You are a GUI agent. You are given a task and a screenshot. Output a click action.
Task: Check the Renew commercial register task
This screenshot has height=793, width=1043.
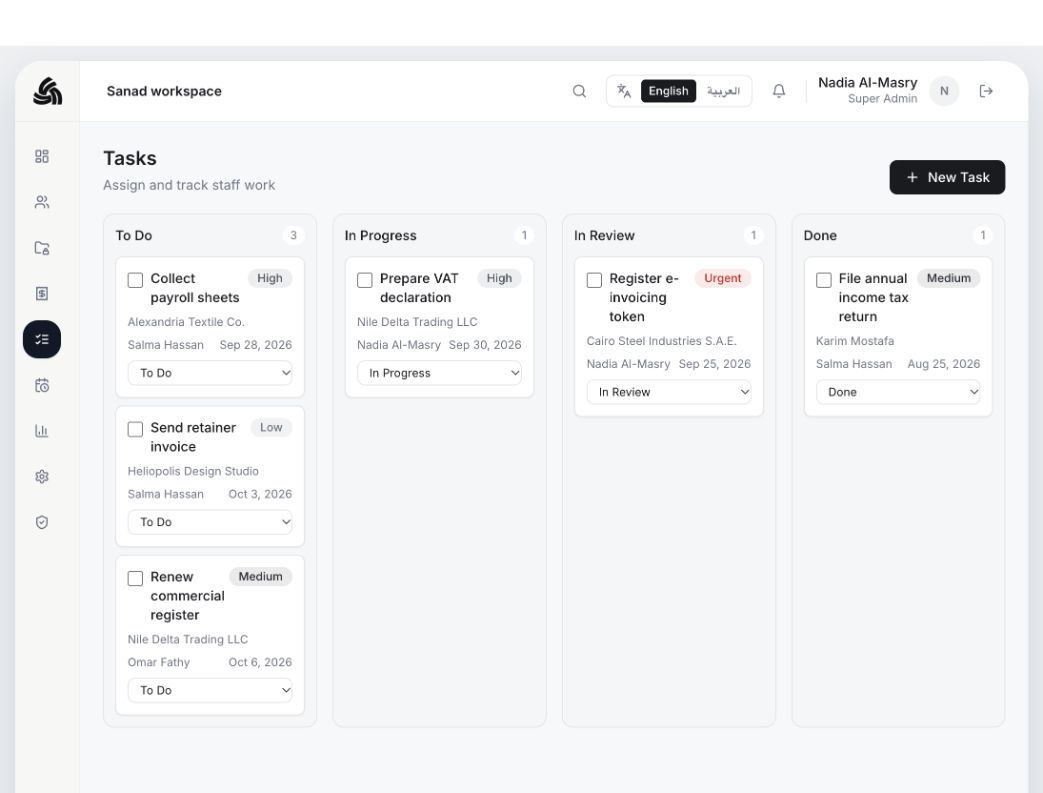click(x=135, y=578)
